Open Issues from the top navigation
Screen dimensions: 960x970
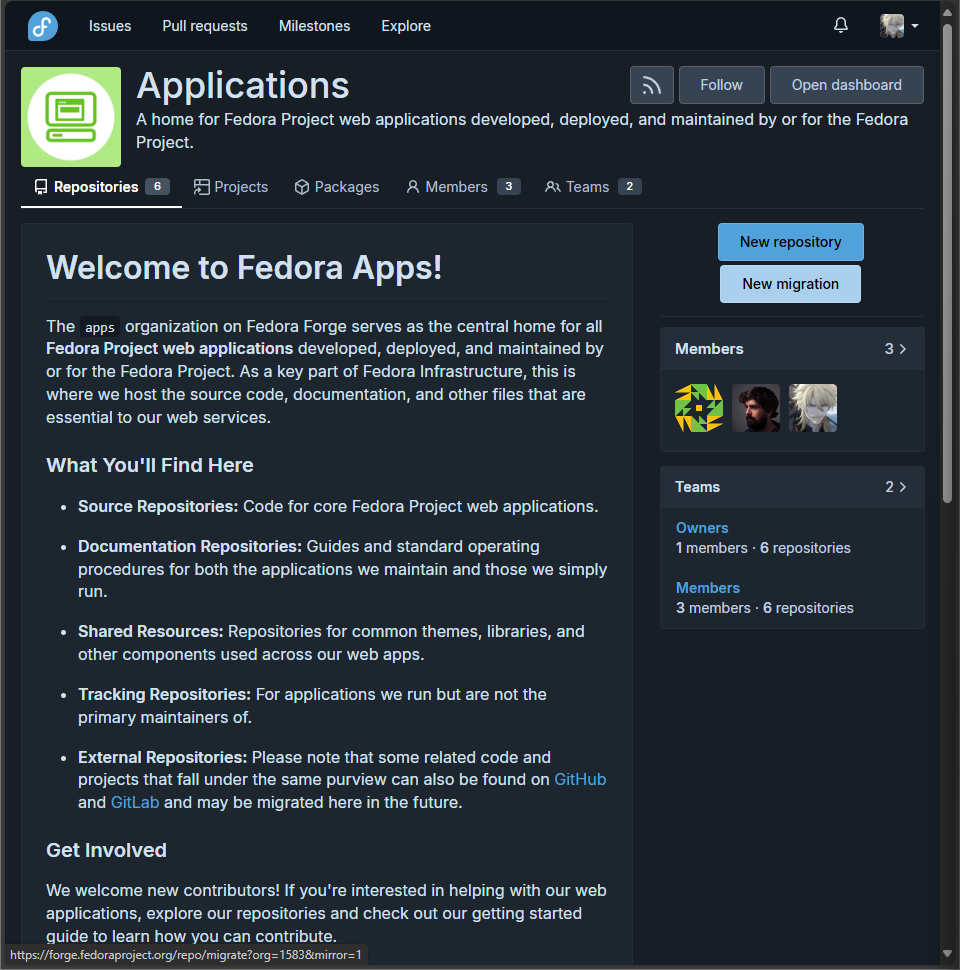pos(109,25)
